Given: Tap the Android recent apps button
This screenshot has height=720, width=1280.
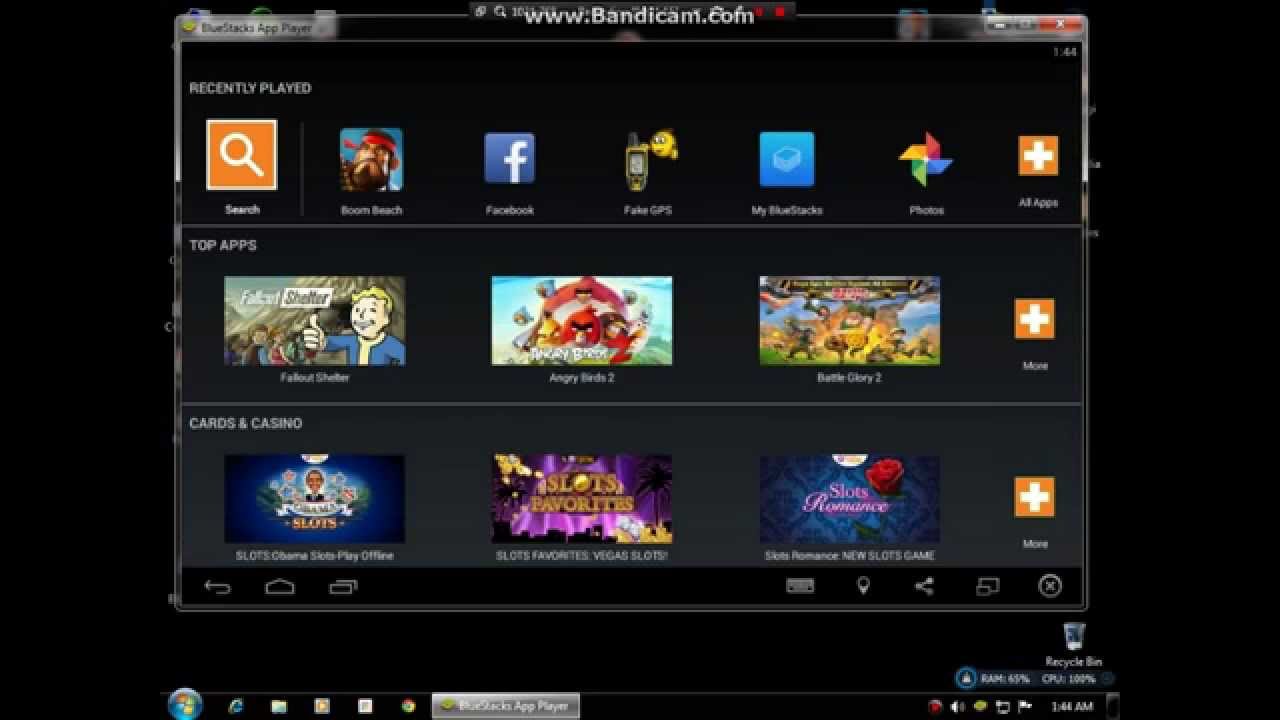Looking at the screenshot, I should 343,587.
